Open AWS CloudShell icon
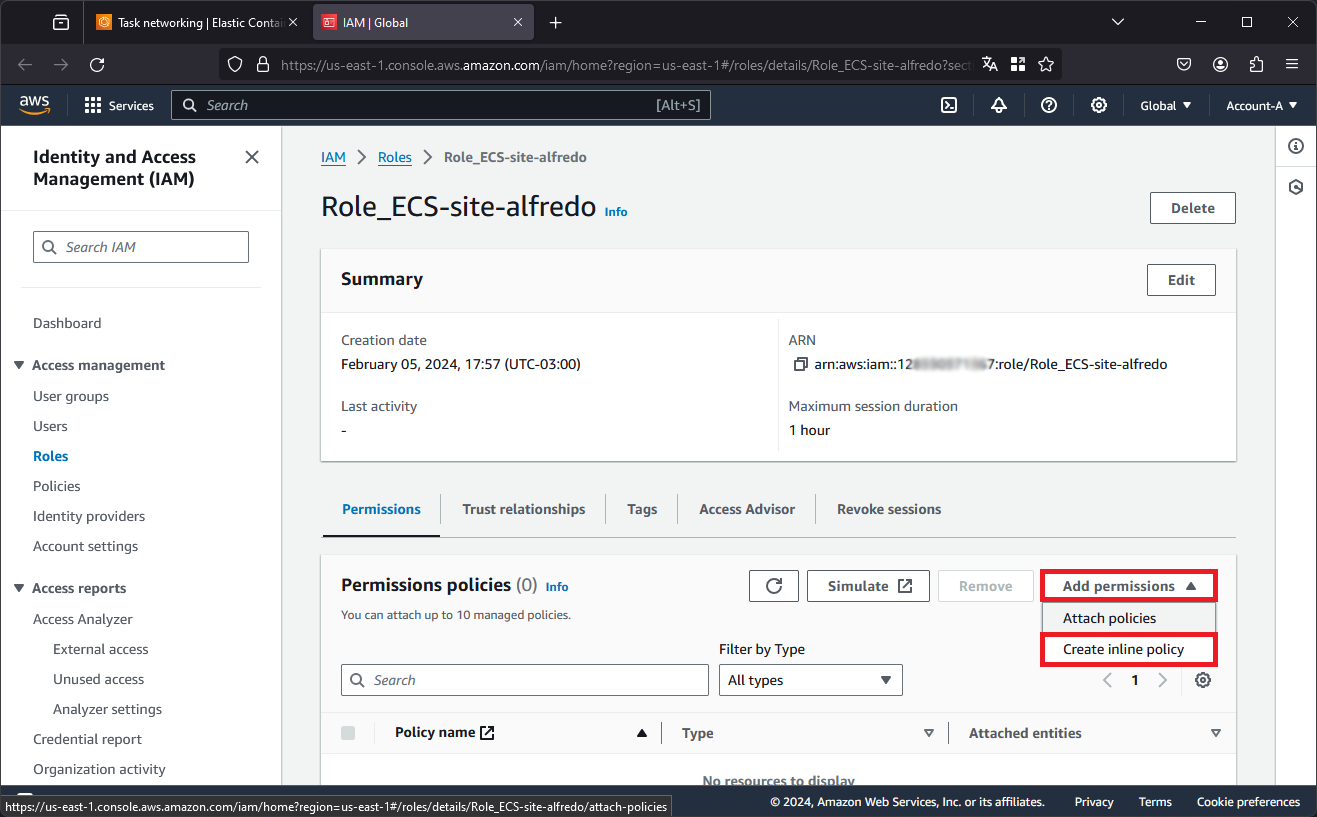This screenshot has width=1317, height=817. pos(949,105)
